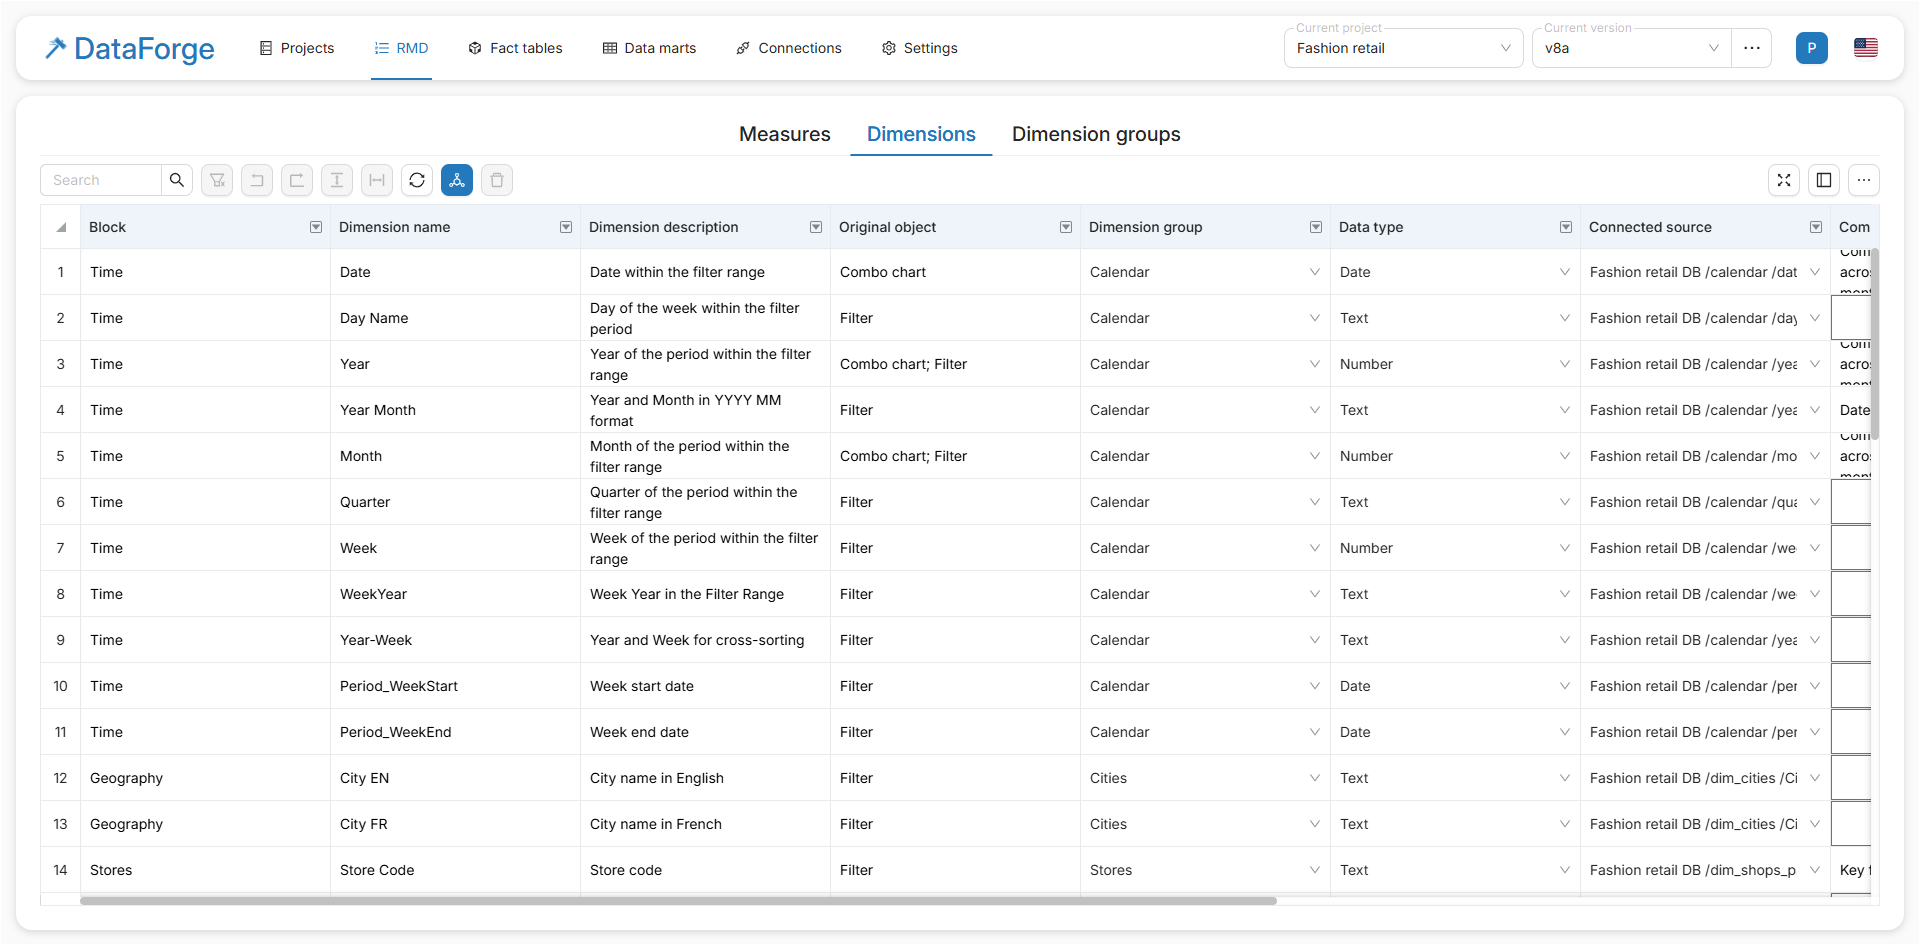Open the Current version v8a dropdown
This screenshot has width=1920, height=945.
[x=1630, y=48]
